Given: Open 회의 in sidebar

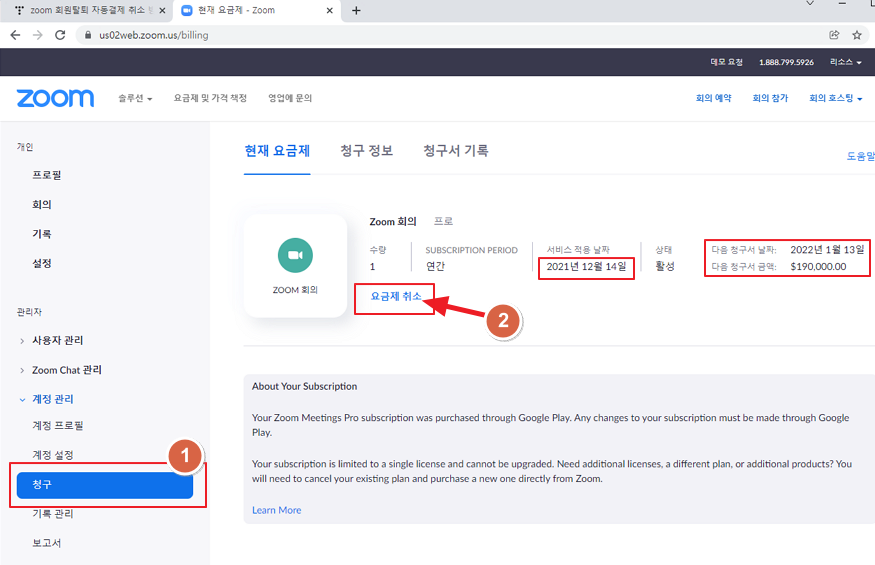Looking at the screenshot, I should coord(42,205).
